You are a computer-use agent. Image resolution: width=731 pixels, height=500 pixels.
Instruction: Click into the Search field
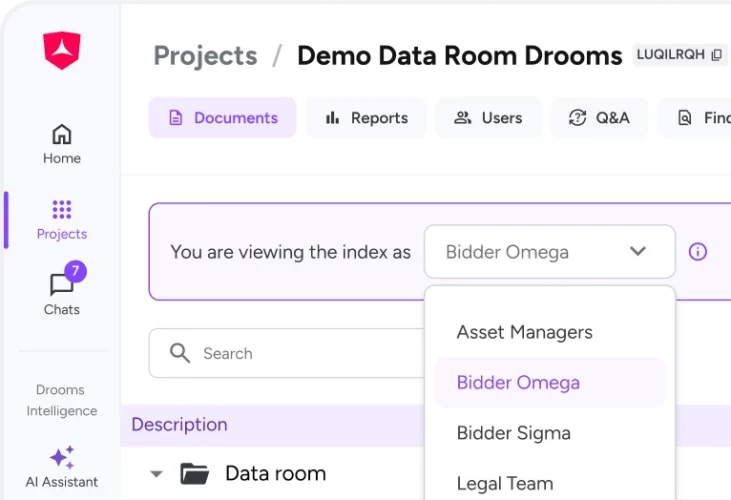tap(287, 353)
